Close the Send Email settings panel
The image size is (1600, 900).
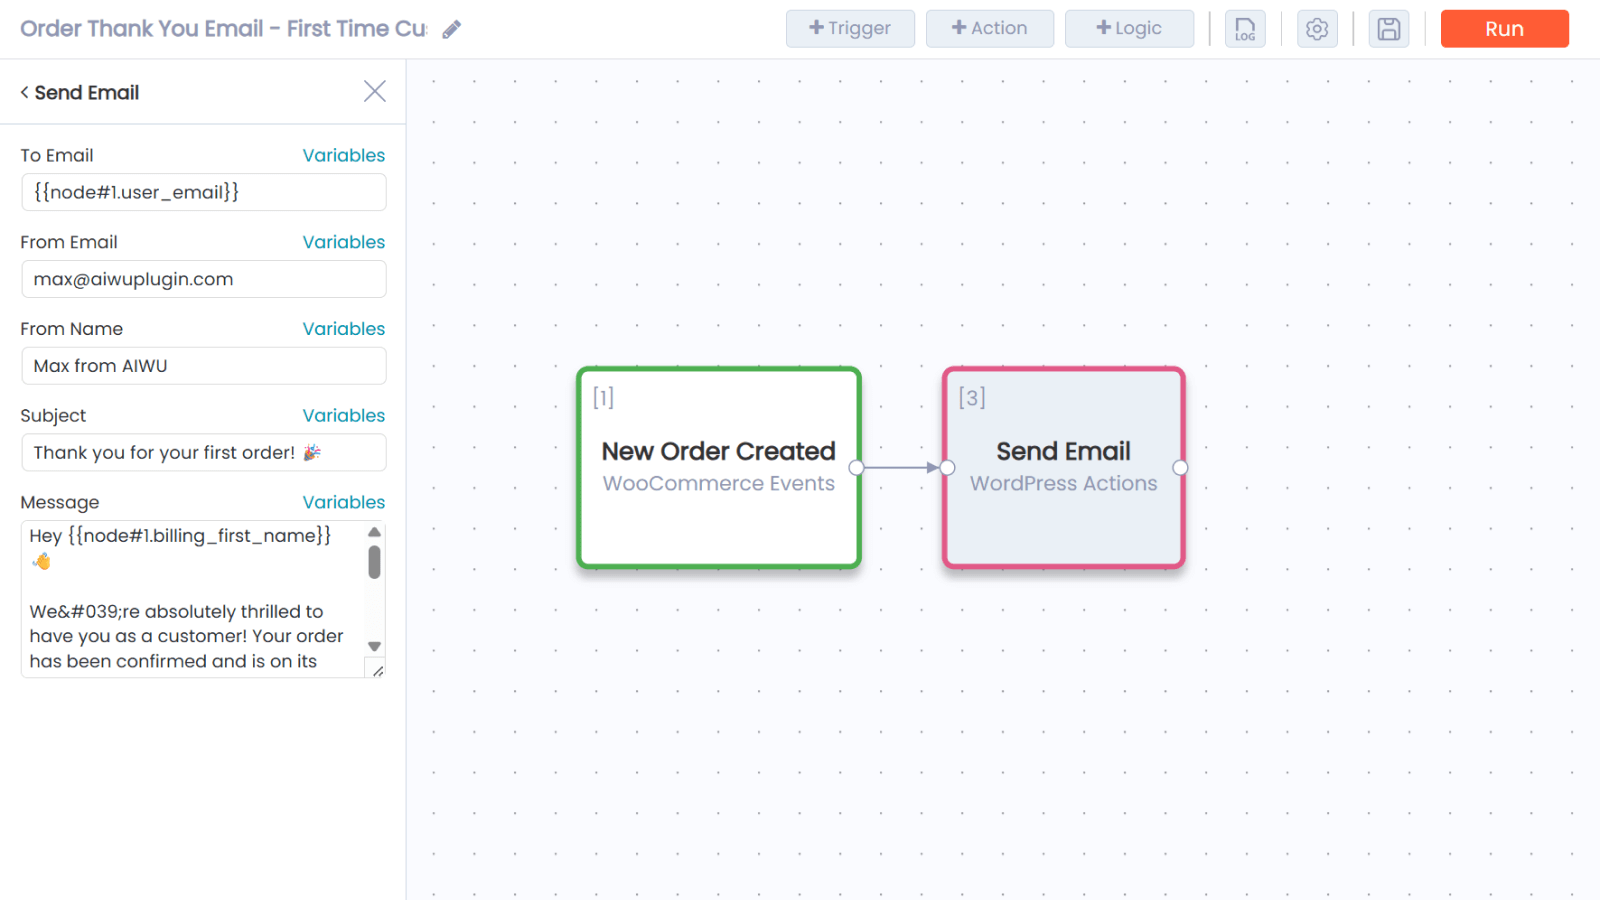tap(374, 90)
